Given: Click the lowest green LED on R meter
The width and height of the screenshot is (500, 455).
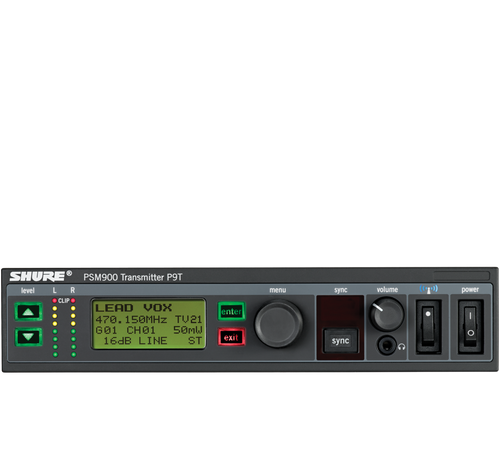Looking at the screenshot, I should click(x=74, y=355).
